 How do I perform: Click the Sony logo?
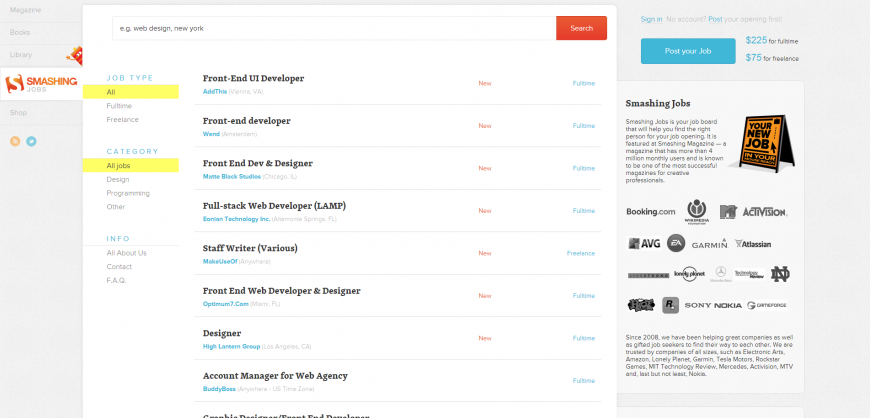click(x=698, y=305)
